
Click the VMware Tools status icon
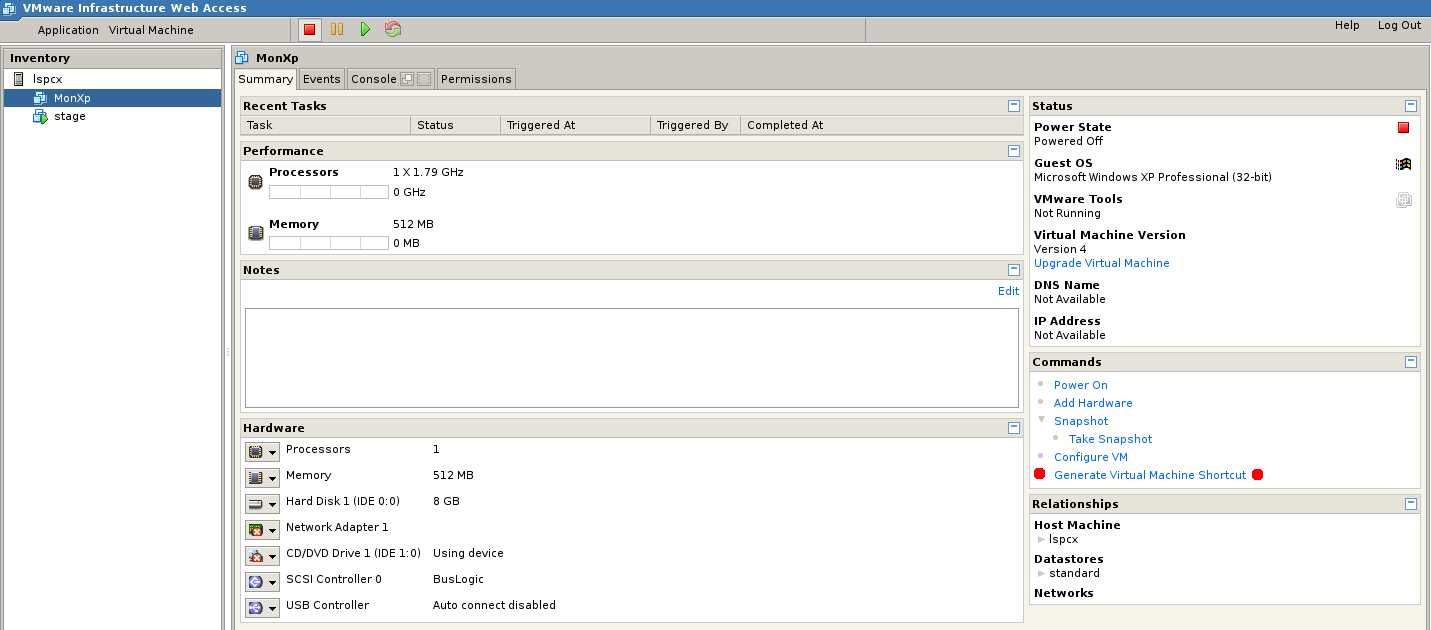click(x=1403, y=200)
